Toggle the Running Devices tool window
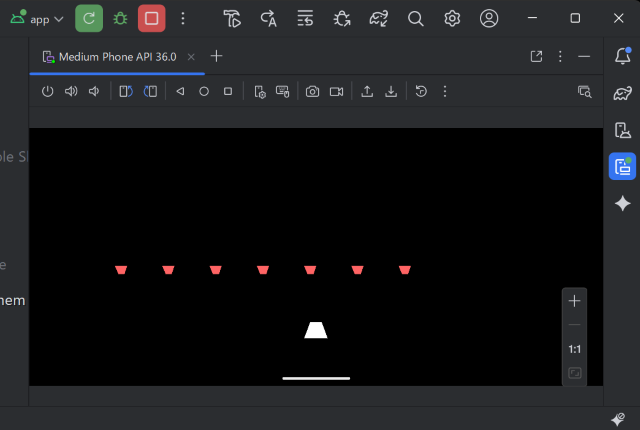640x430 pixels. (622, 166)
